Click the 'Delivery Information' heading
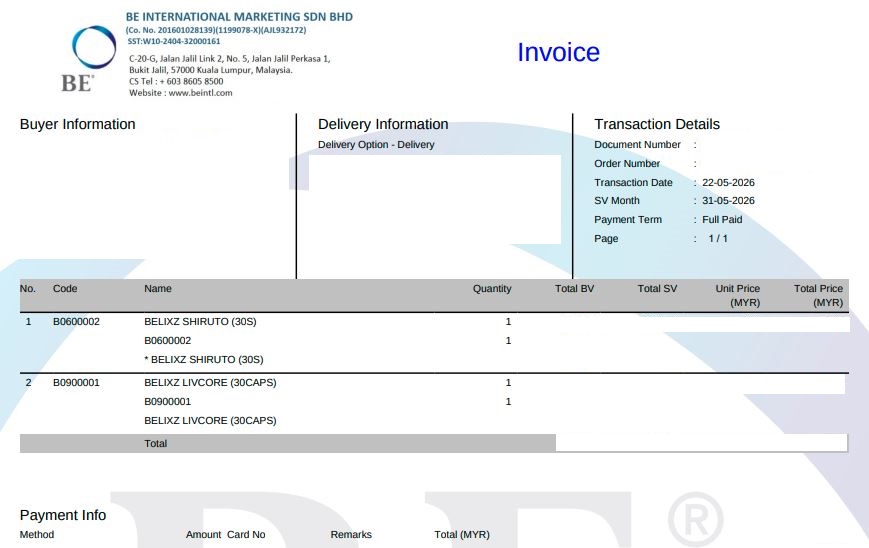 click(383, 124)
